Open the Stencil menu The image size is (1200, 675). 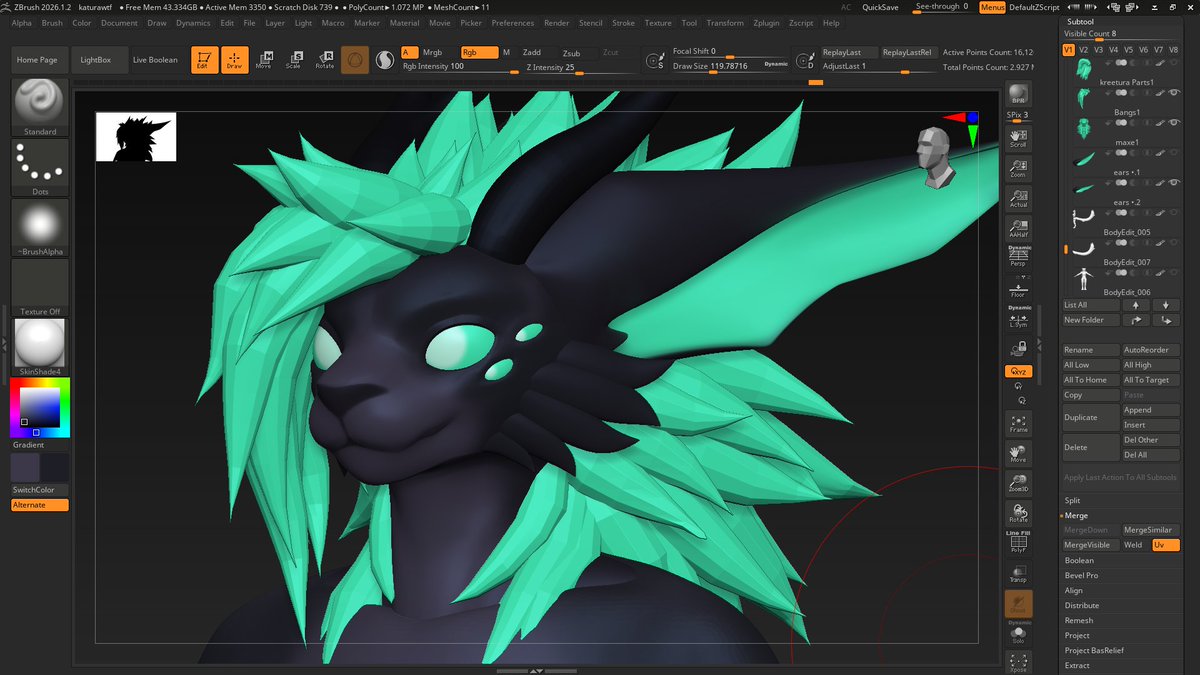(x=591, y=22)
